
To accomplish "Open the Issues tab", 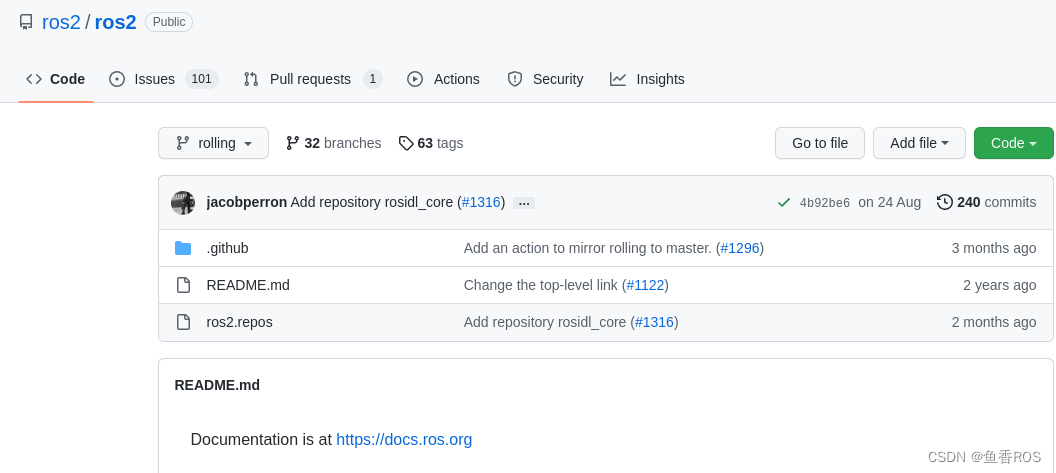I will point(164,80).
